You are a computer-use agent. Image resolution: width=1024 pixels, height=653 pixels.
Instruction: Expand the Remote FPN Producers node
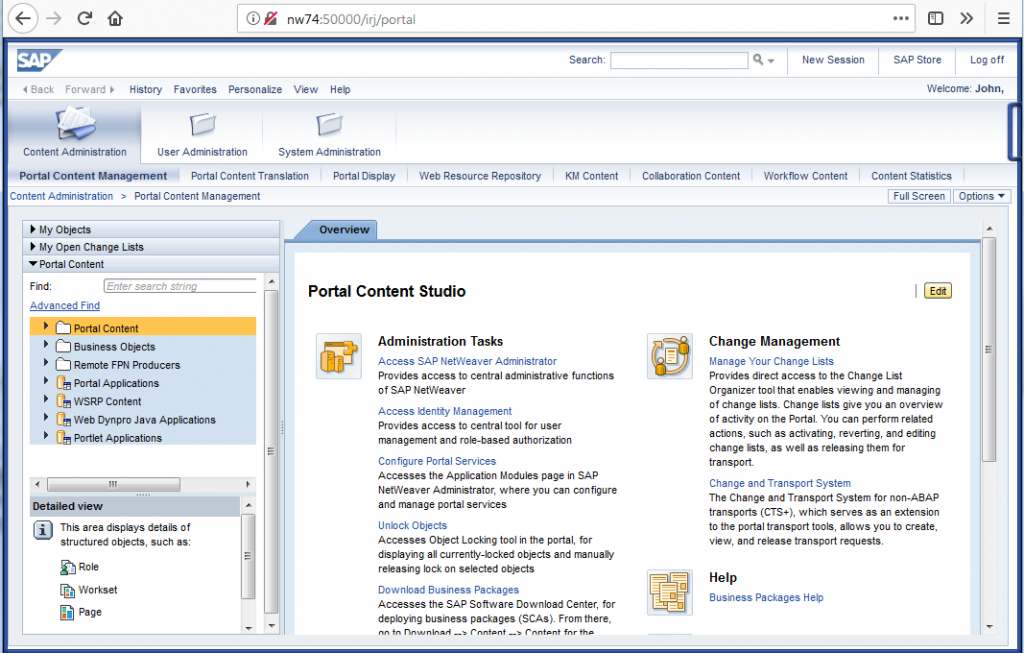[x=46, y=362]
